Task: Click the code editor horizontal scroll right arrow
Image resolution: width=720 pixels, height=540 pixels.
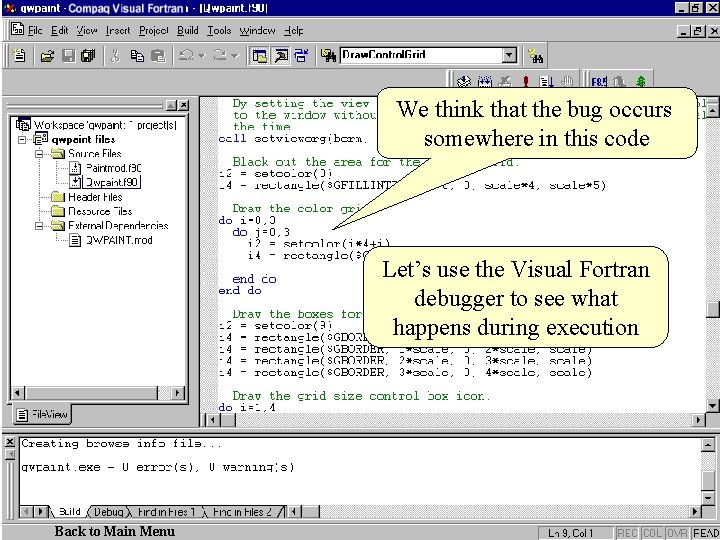Action: coord(698,420)
